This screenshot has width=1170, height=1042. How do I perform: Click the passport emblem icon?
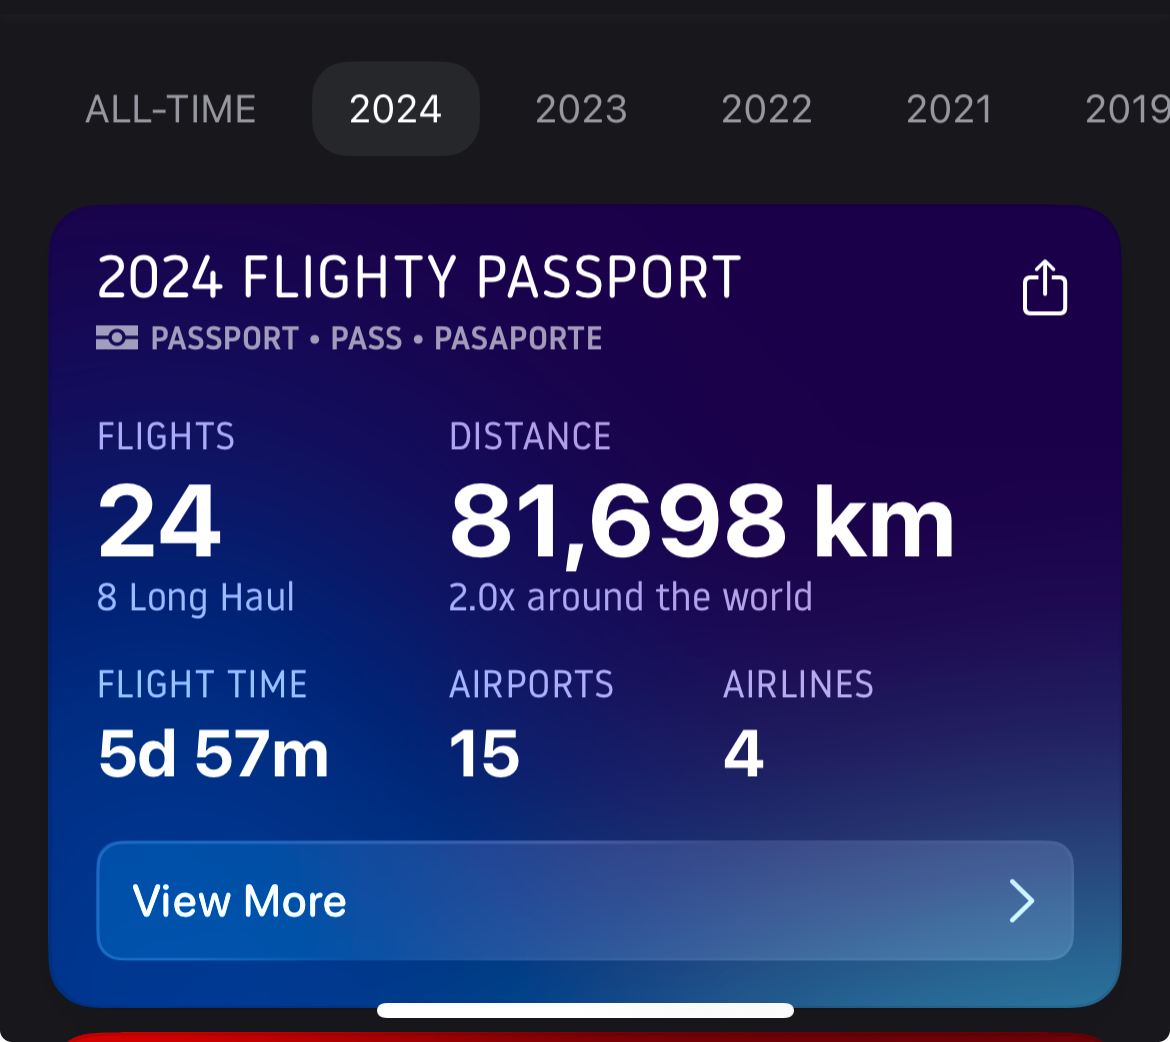(x=117, y=337)
